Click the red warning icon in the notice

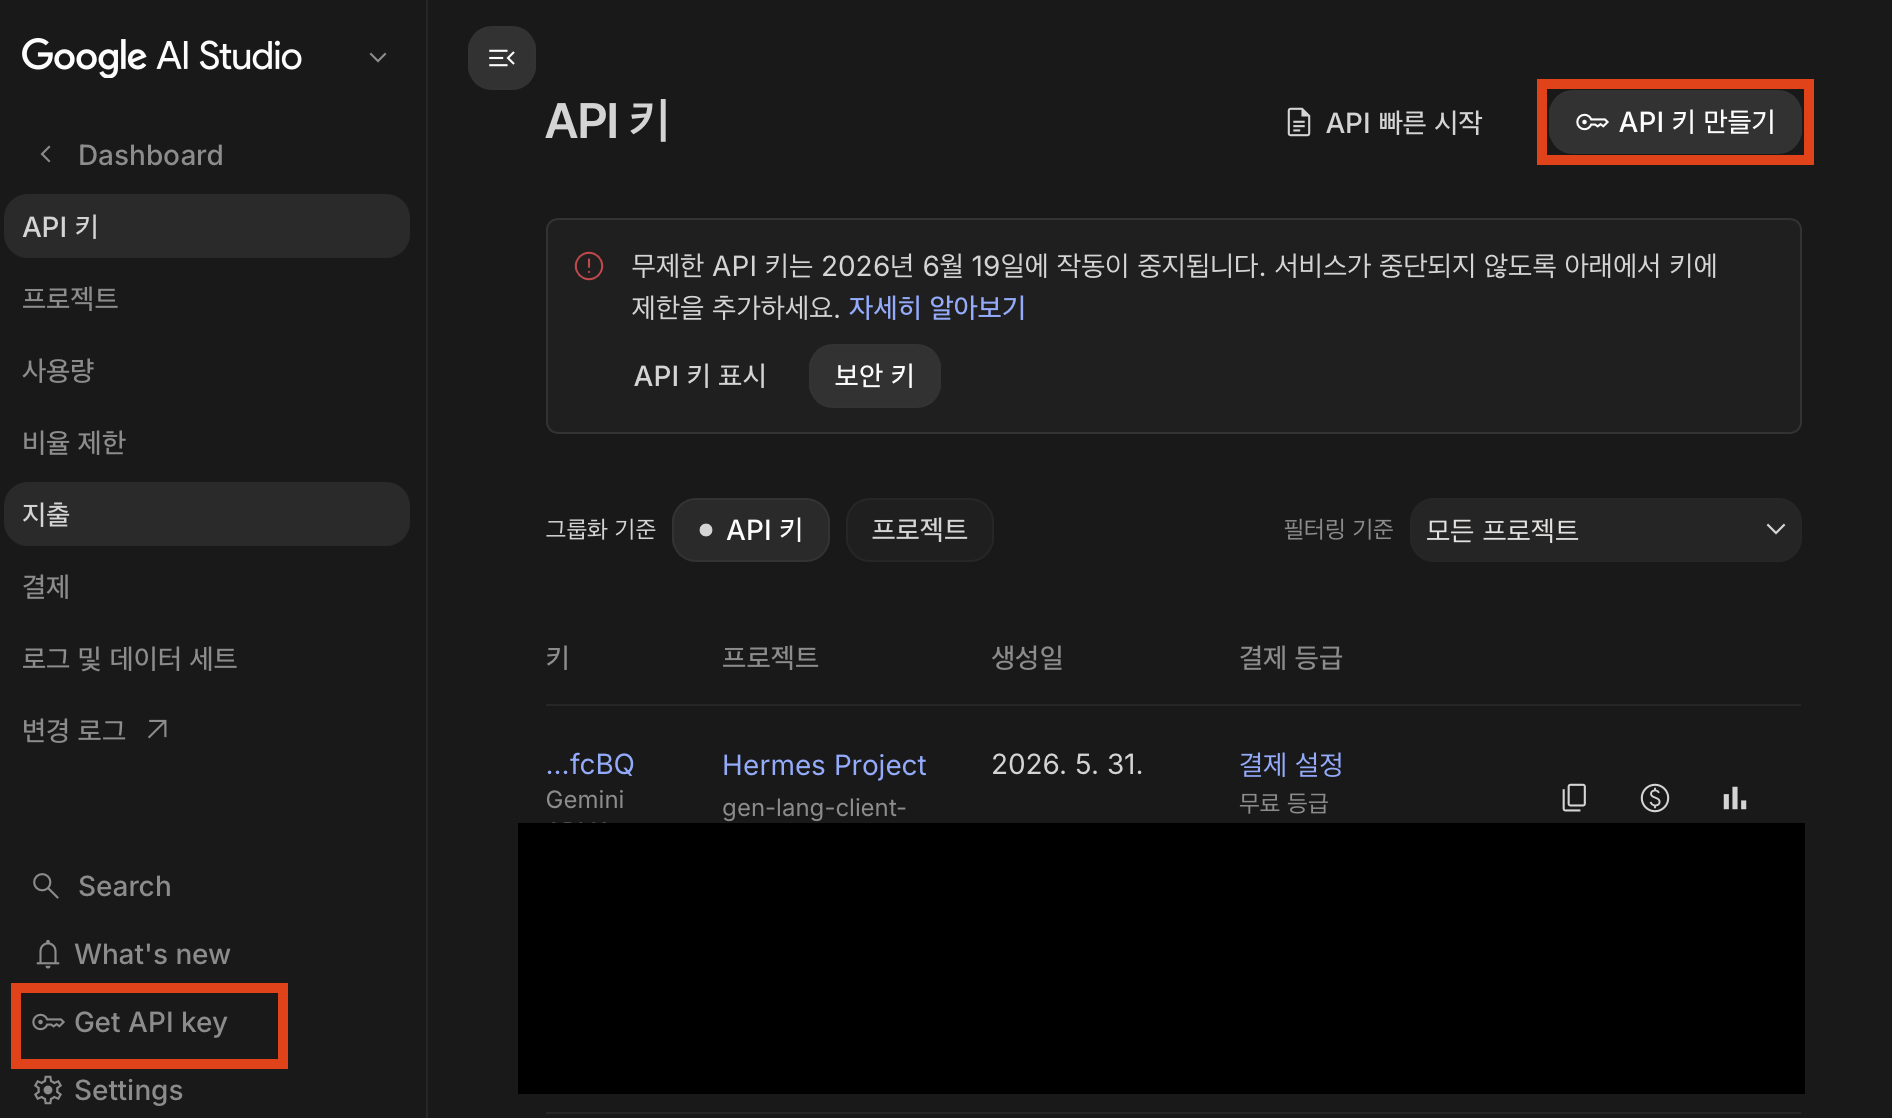[x=589, y=266]
